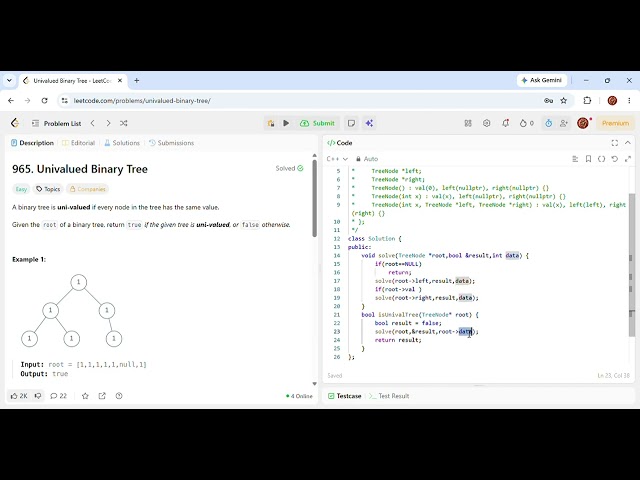Open the debugger icon beside Run
Screen dimensions: 640x480
click(x=271, y=123)
